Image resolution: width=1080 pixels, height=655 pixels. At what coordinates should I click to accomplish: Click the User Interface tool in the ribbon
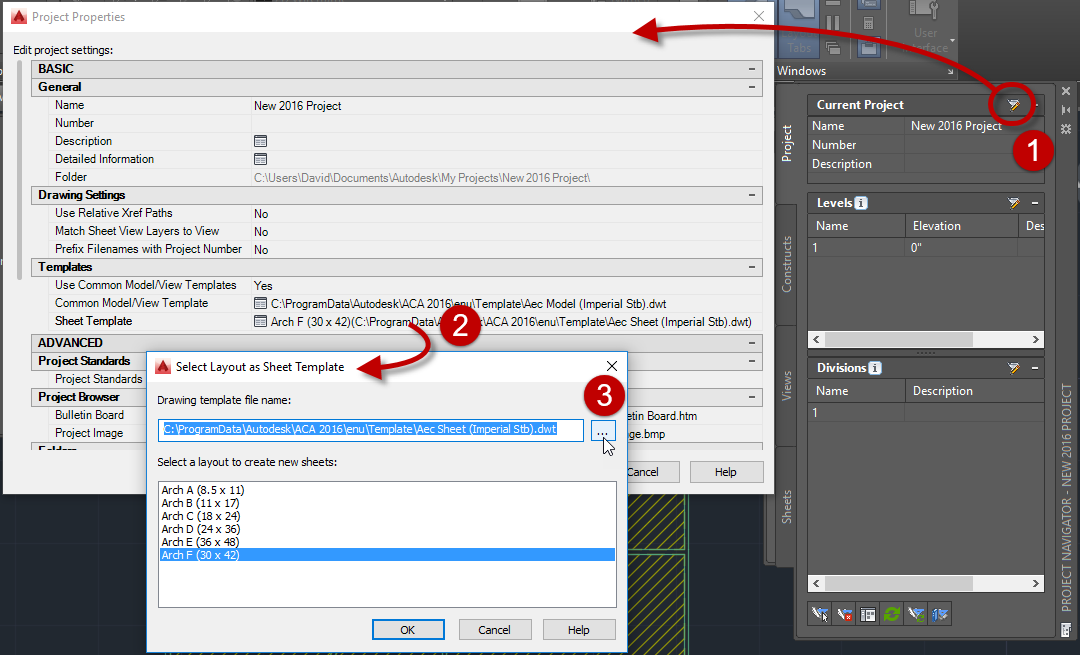pos(925,25)
